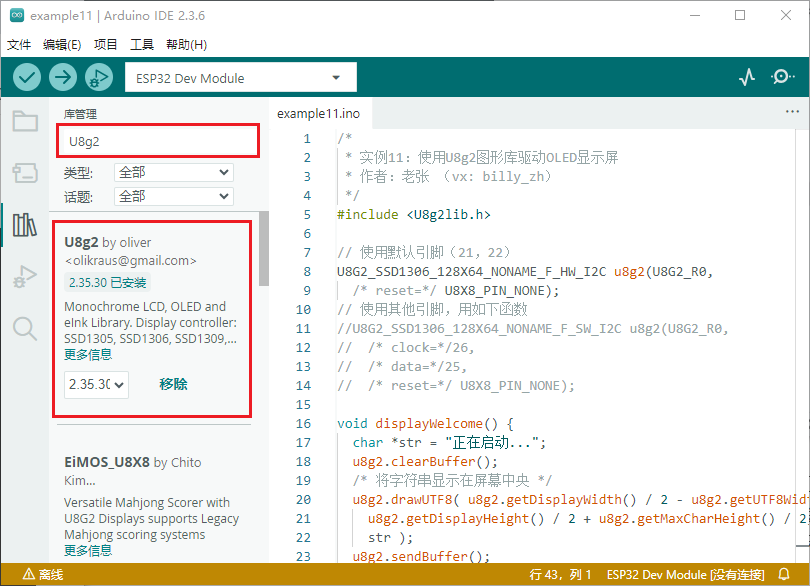This screenshot has width=810, height=586.
Task: Click the Verify sketch checkmark button
Action: [27, 78]
